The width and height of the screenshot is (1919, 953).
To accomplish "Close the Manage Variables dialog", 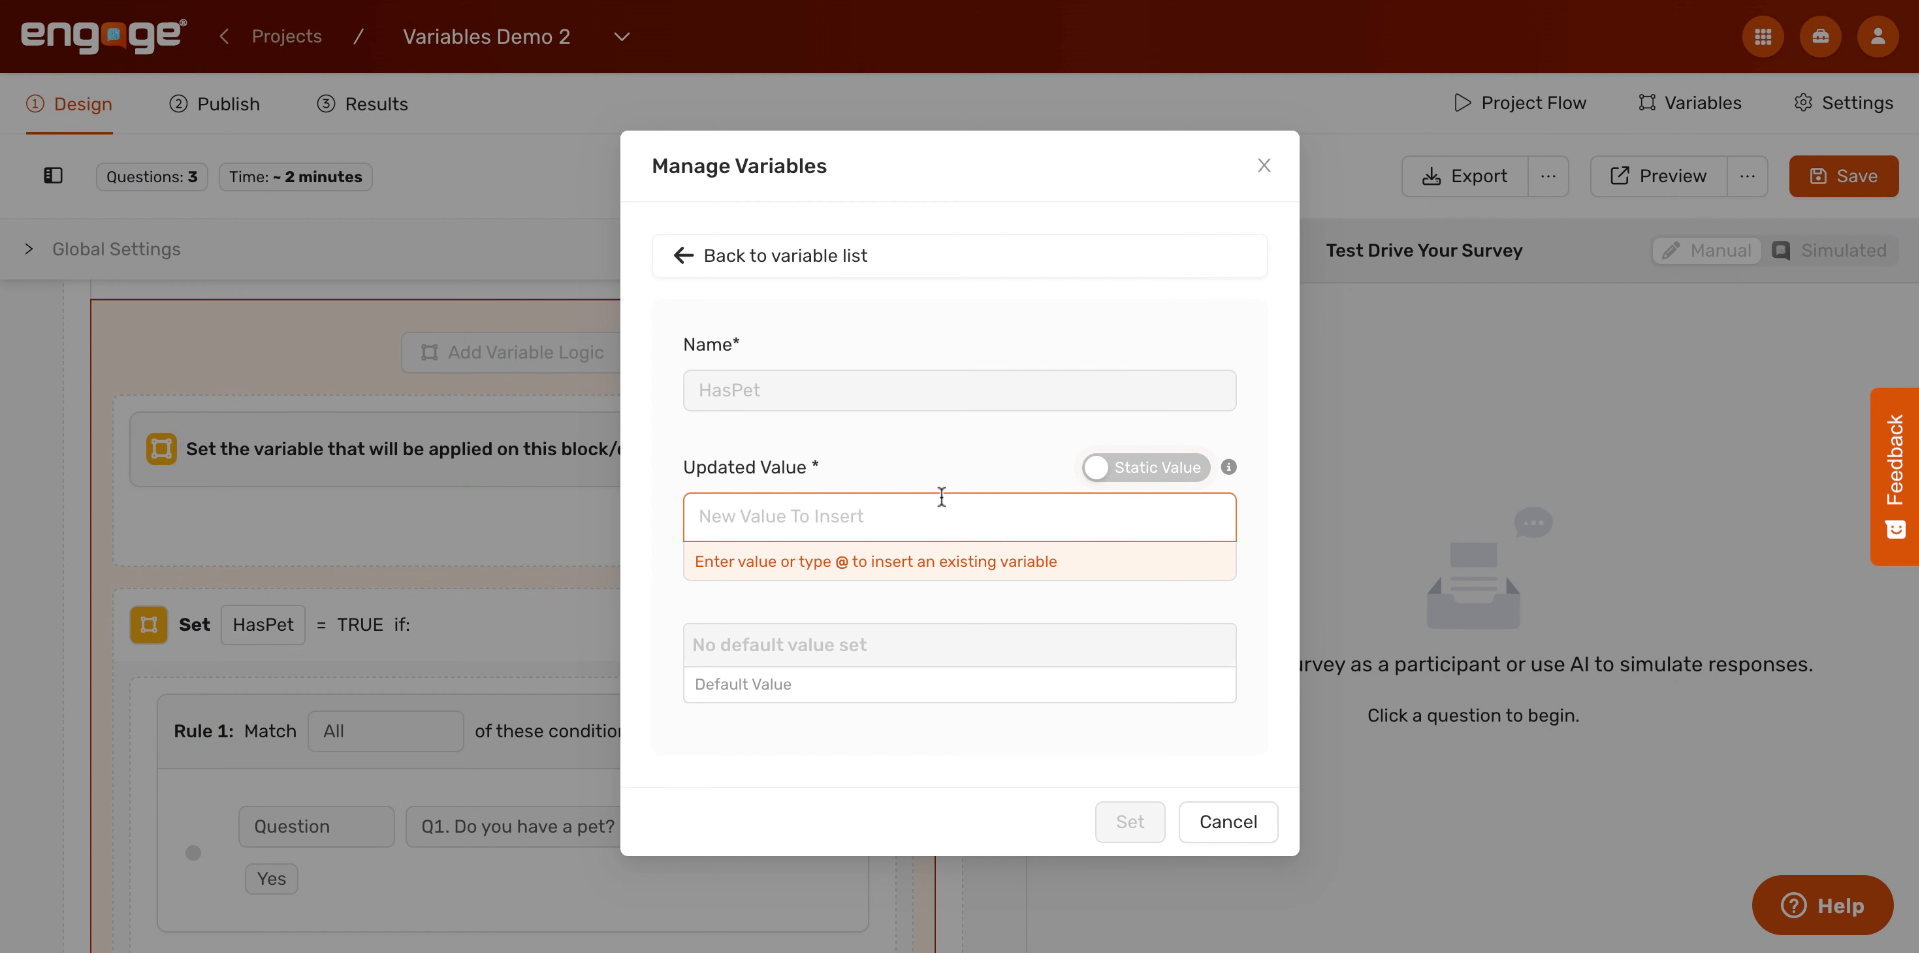I will click(1264, 166).
